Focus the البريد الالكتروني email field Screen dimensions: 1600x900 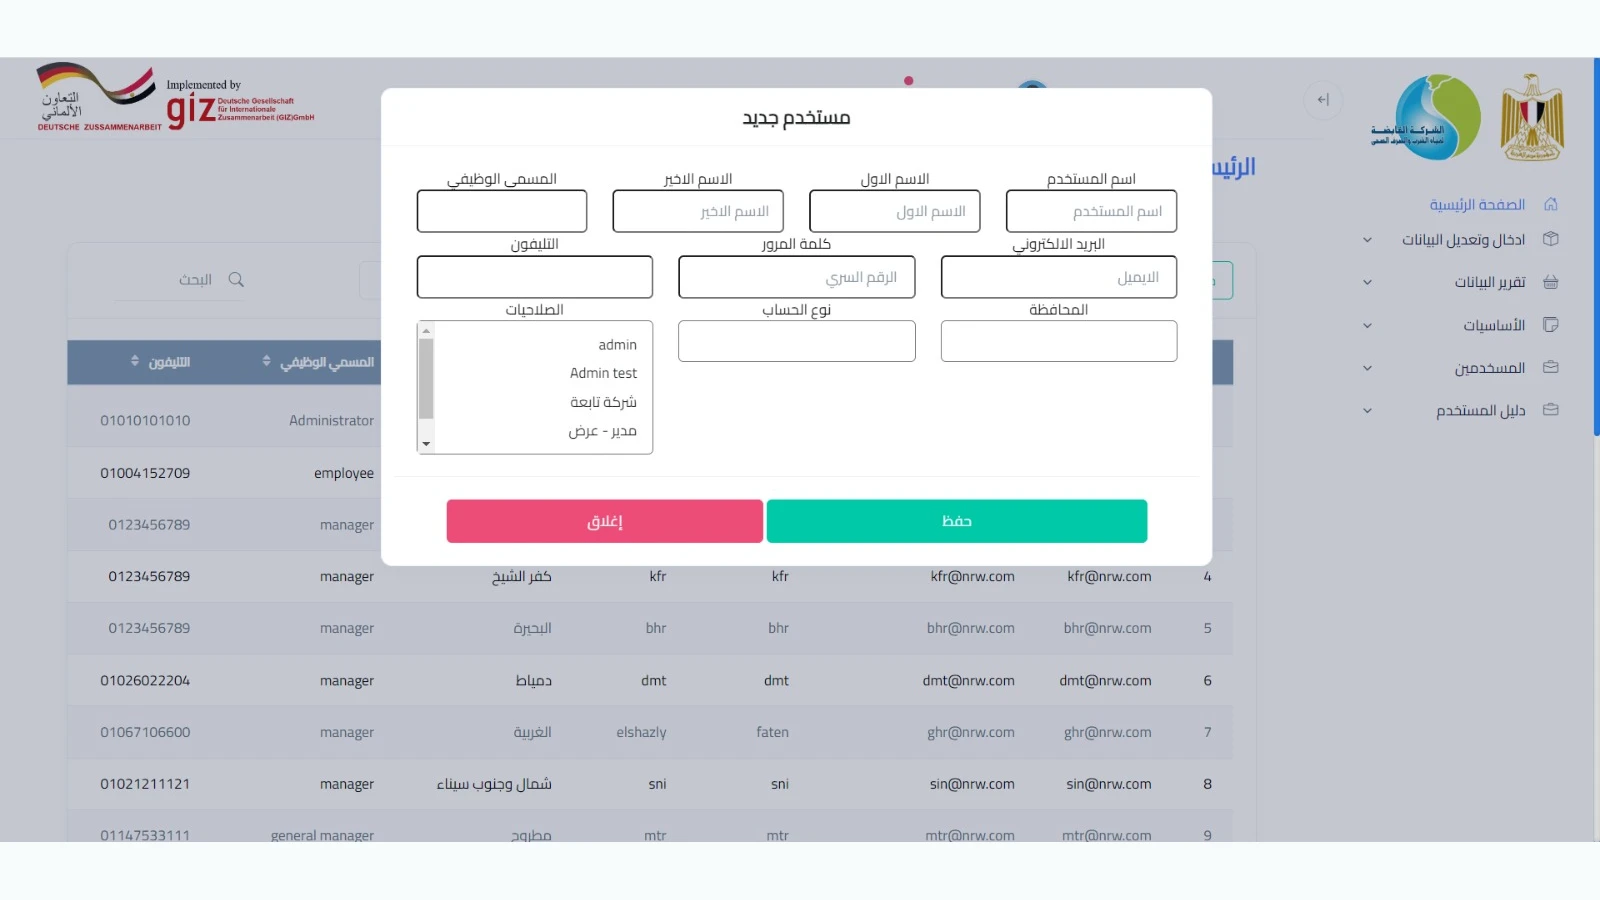tap(1059, 277)
